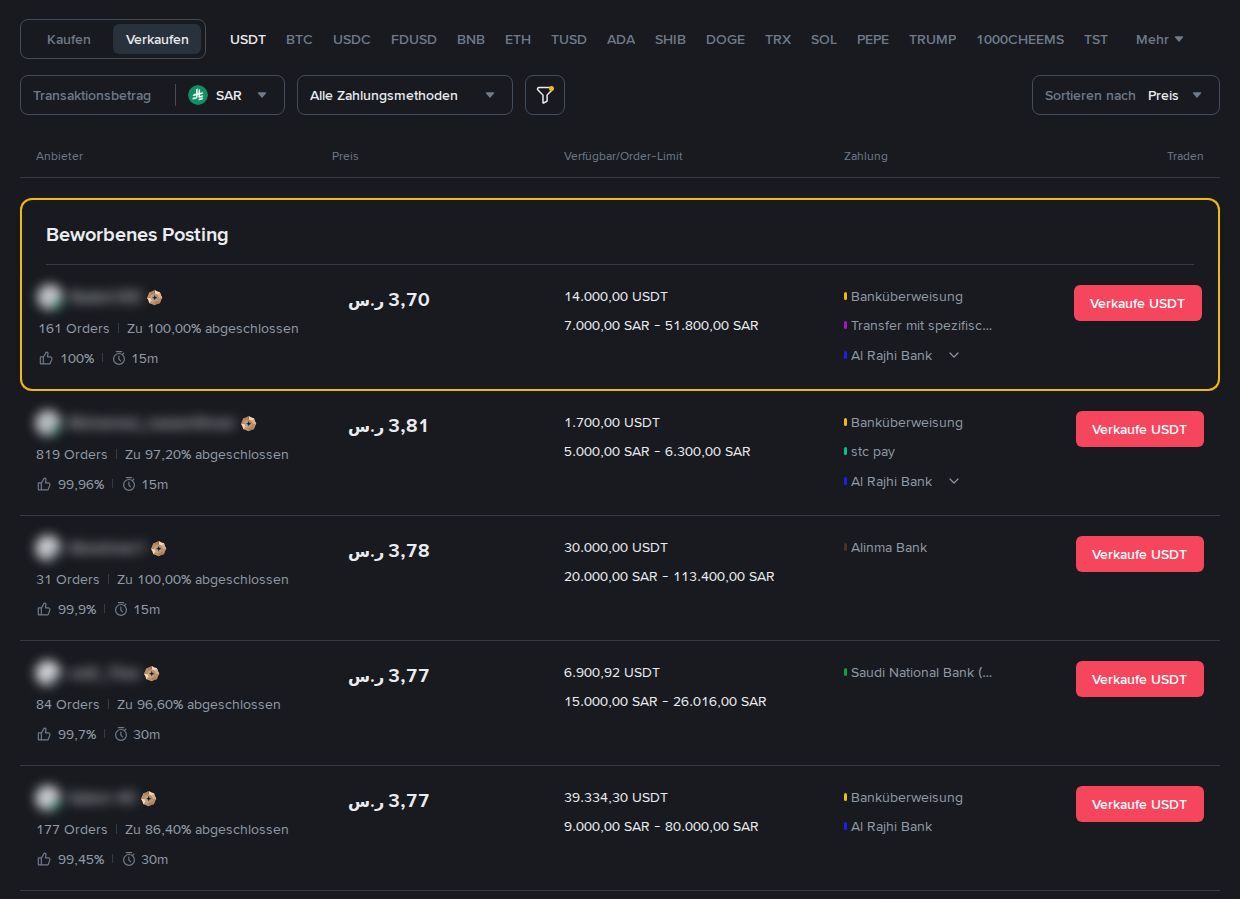The width and height of the screenshot is (1240, 899).
Task: Select the TRX coin tab
Action: 778,39
